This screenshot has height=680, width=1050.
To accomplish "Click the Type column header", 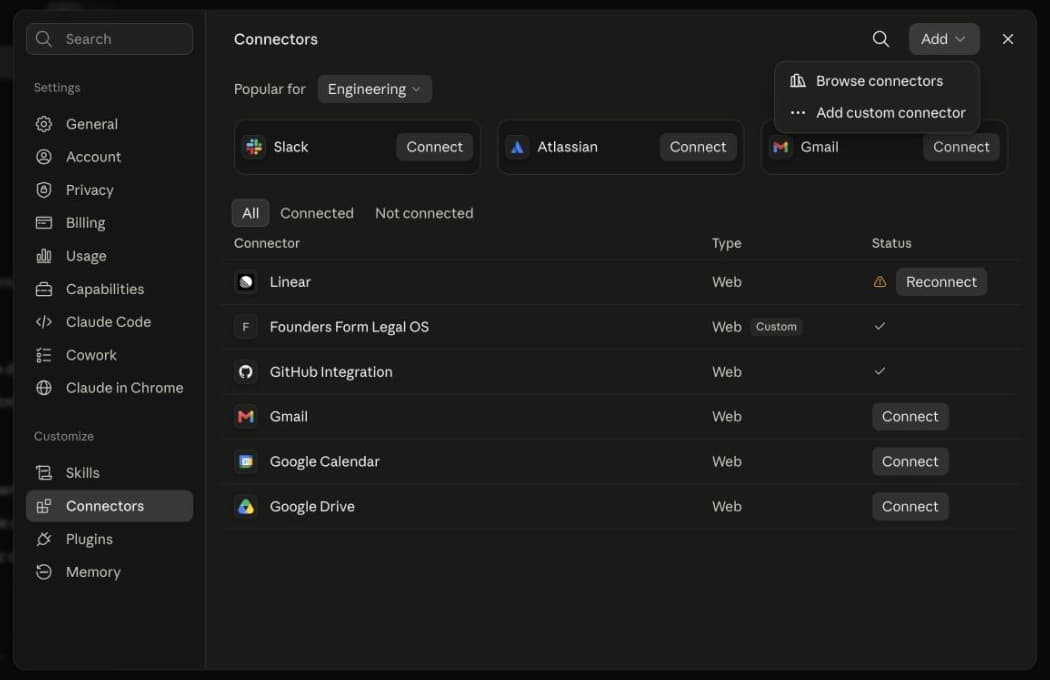I will pos(727,243).
